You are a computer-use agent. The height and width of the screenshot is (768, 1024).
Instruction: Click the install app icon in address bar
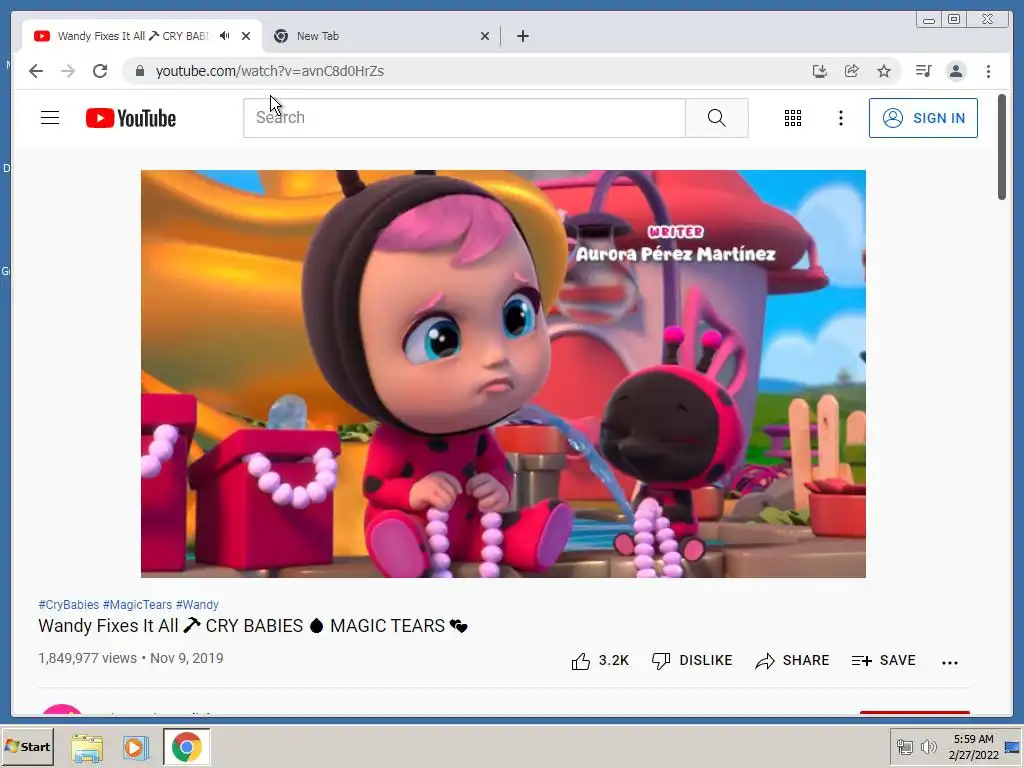(x=820, y=71)
